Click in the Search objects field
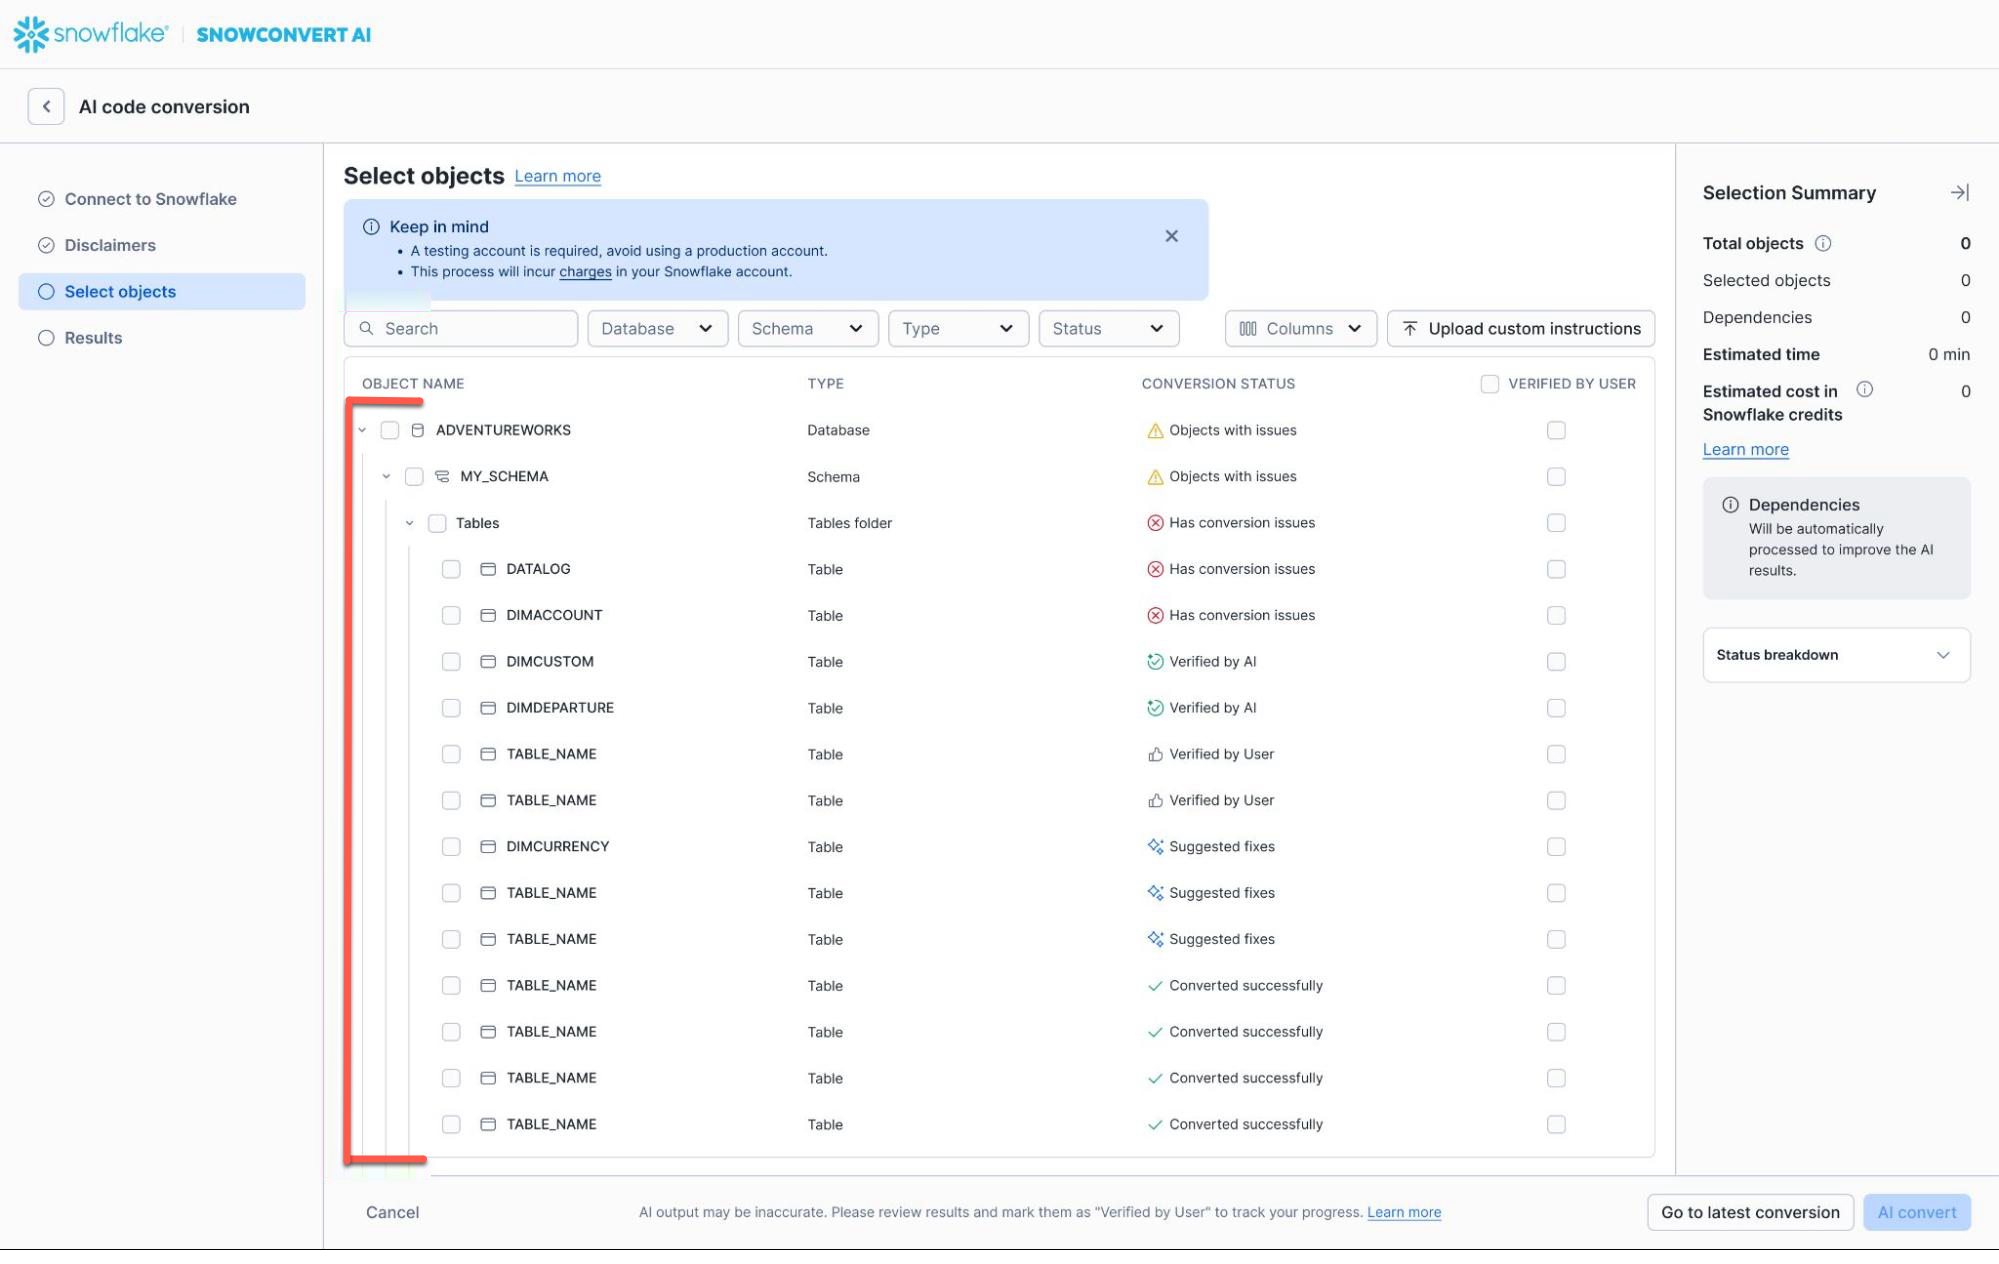 [x=470, y=329]
